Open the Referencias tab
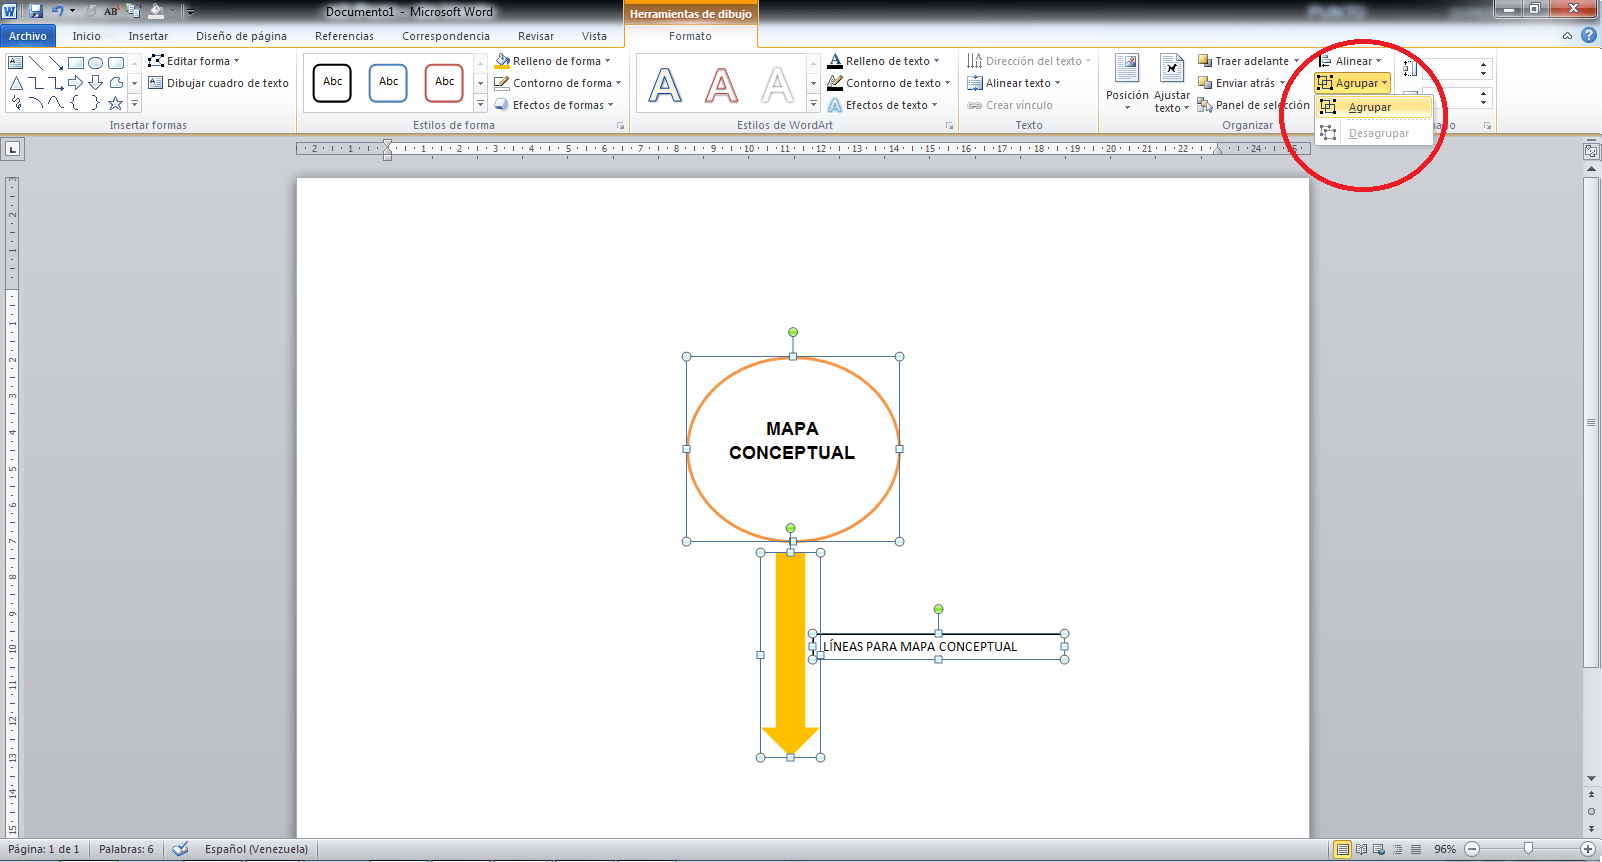The width and height of the screenshot is (1602, 862). (x=344, y=36)
